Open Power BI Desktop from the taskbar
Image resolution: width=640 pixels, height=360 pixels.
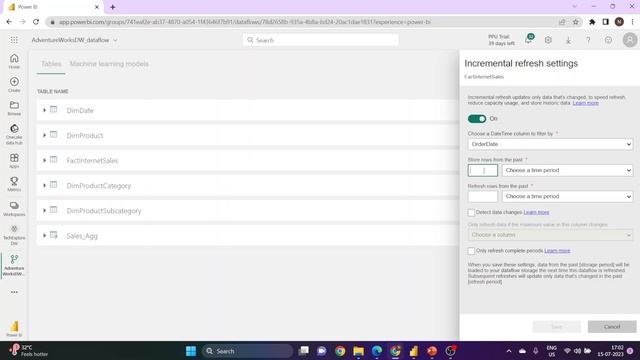click(413, 351)
